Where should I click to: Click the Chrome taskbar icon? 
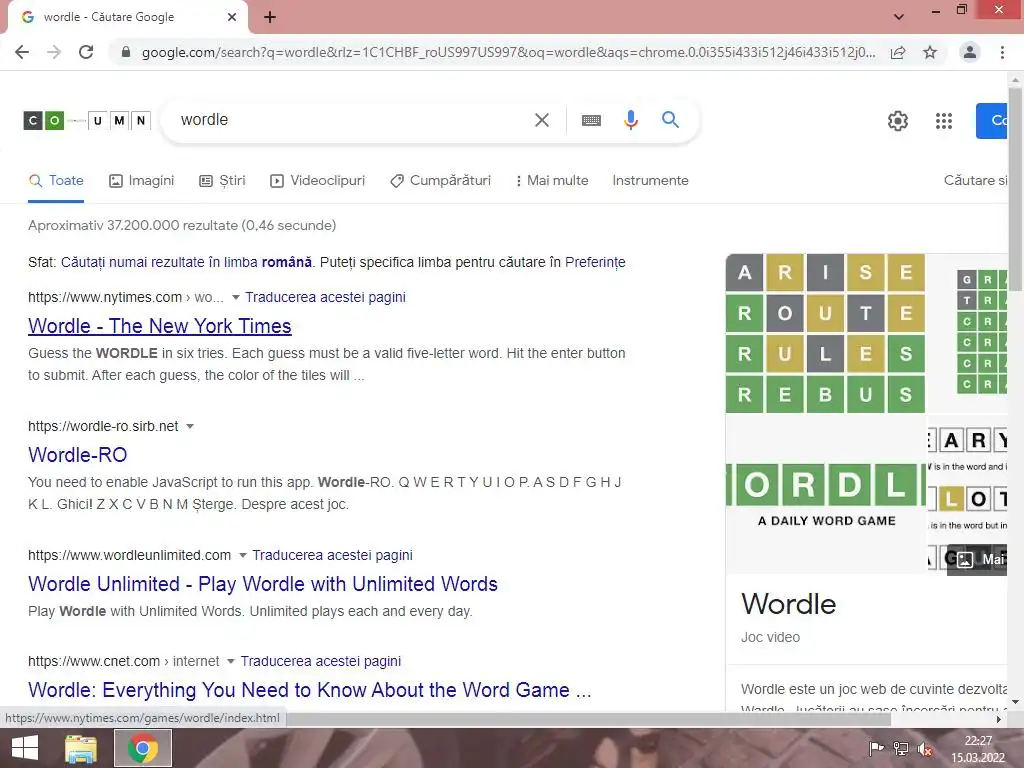tap(143, 748)
